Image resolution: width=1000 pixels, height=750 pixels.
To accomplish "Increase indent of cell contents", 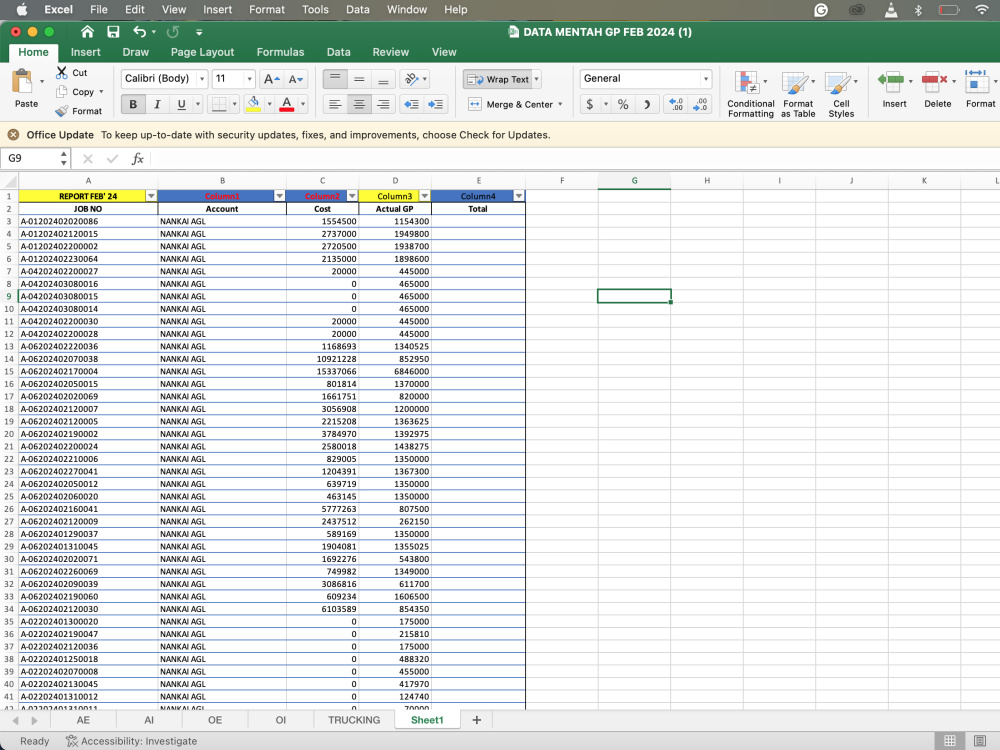I will click(436, 104).
